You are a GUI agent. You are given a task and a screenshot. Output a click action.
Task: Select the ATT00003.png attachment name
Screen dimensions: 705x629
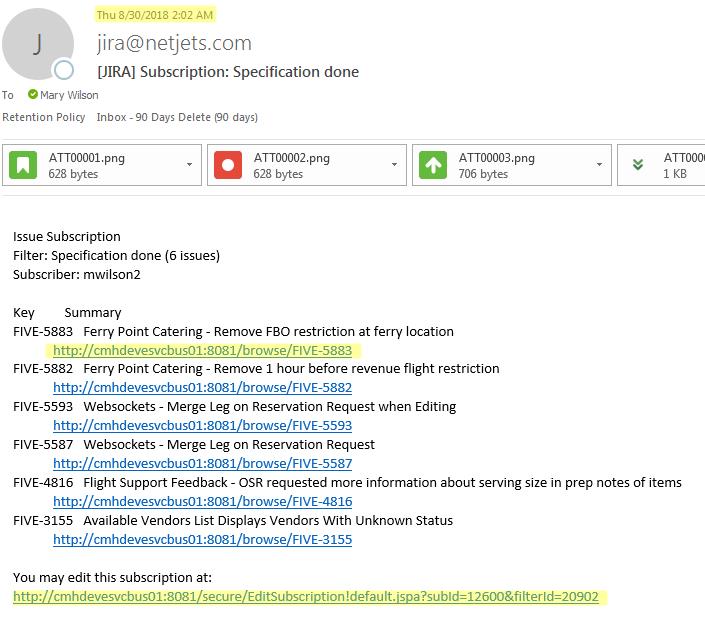[497, 158]
